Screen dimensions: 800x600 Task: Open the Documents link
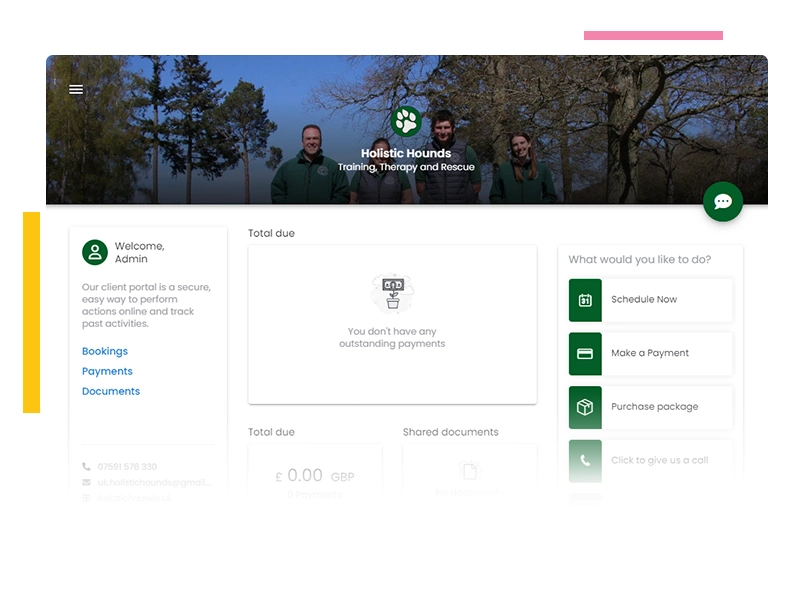click(x=111, y=391)
